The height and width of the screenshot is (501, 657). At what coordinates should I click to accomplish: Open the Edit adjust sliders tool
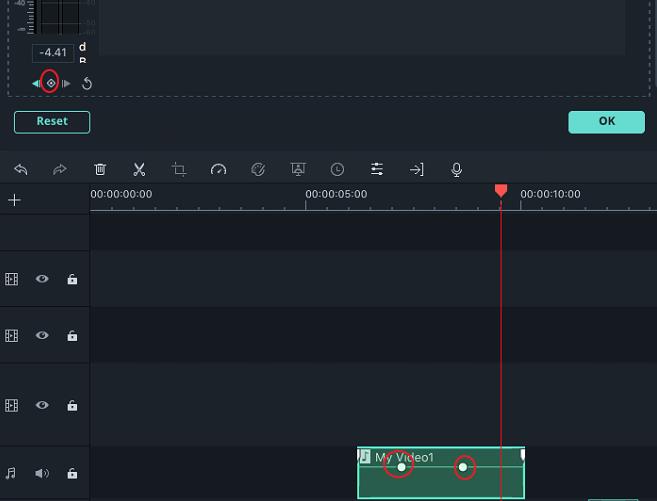(377, 169)
